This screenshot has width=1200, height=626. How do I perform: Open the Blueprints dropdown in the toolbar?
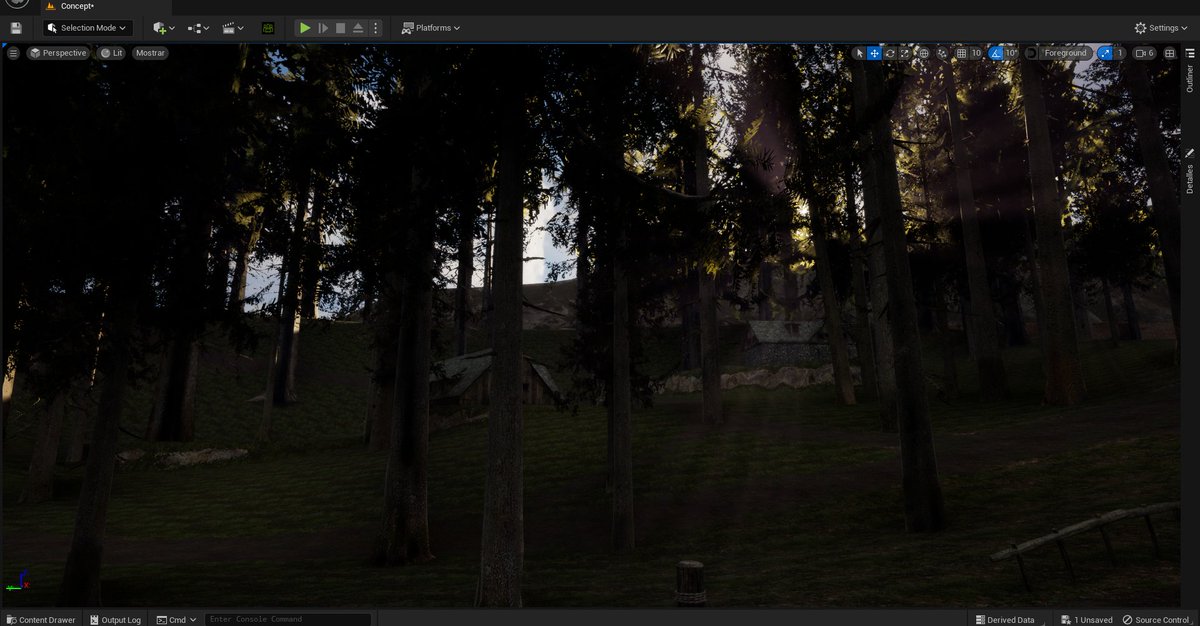tap(198, 28)
